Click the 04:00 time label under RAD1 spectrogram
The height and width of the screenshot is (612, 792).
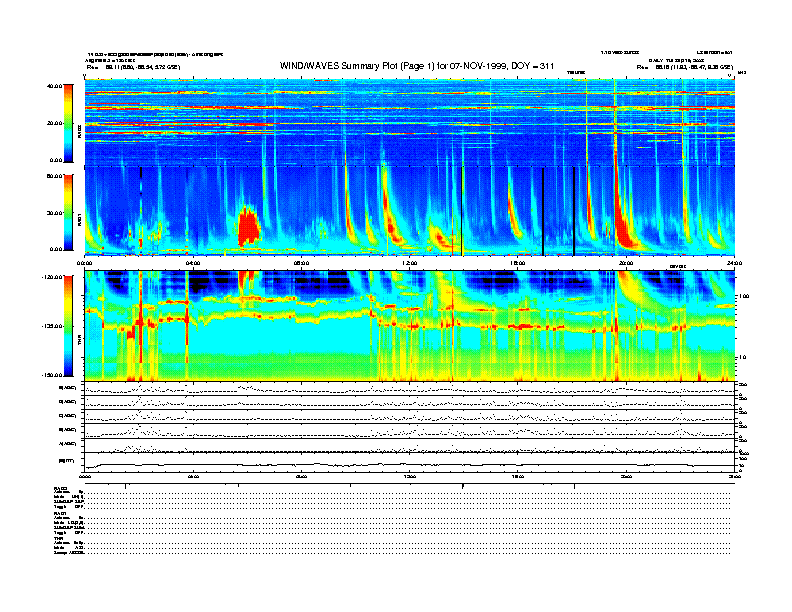pyautogui.click(x=193, y=263)
